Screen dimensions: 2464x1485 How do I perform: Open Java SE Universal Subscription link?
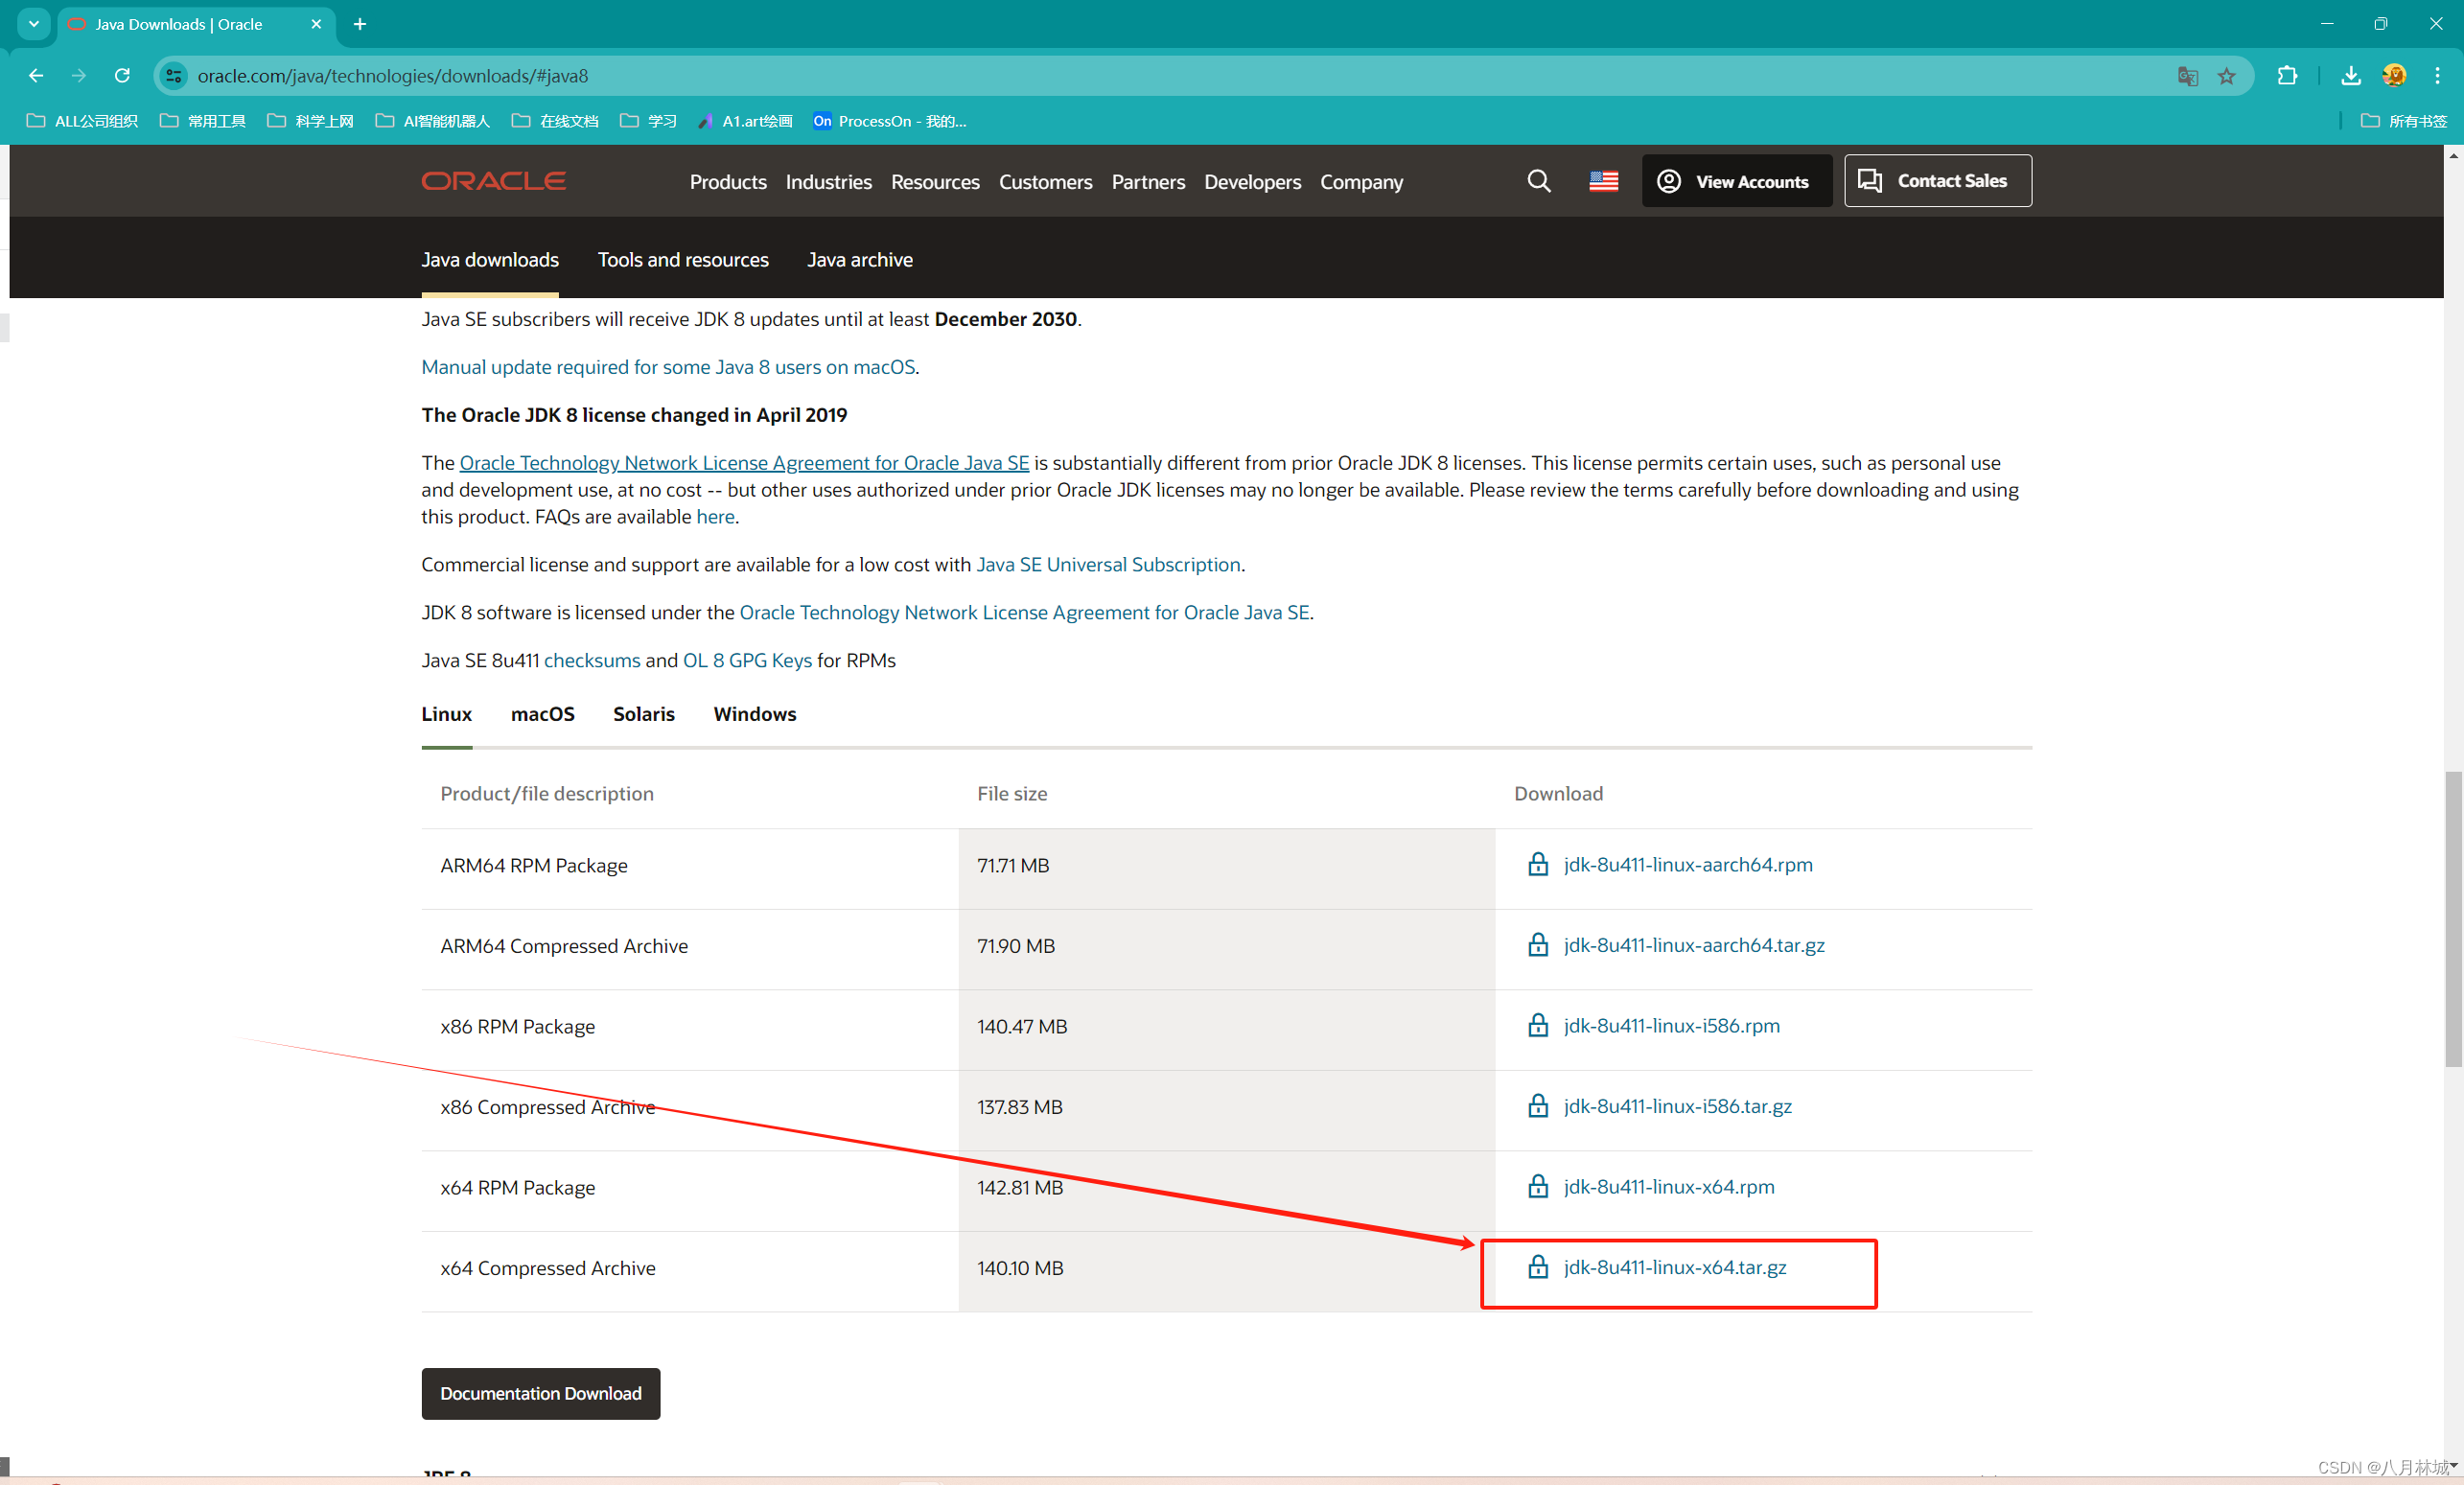pyautogui.click(x=1108, y=565)
